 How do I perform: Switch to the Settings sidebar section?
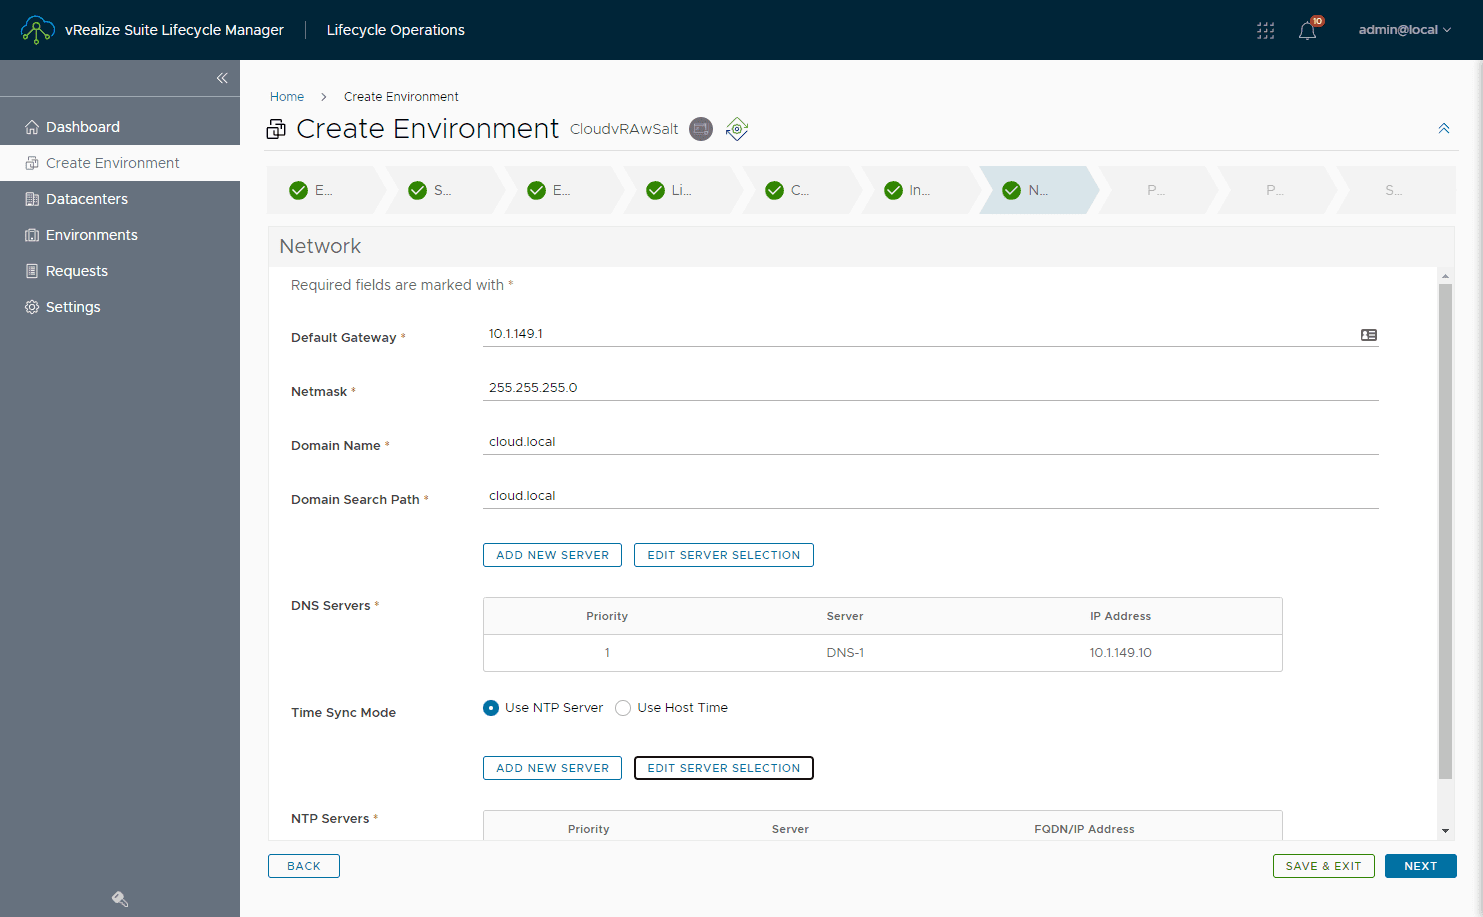point(73,307)
